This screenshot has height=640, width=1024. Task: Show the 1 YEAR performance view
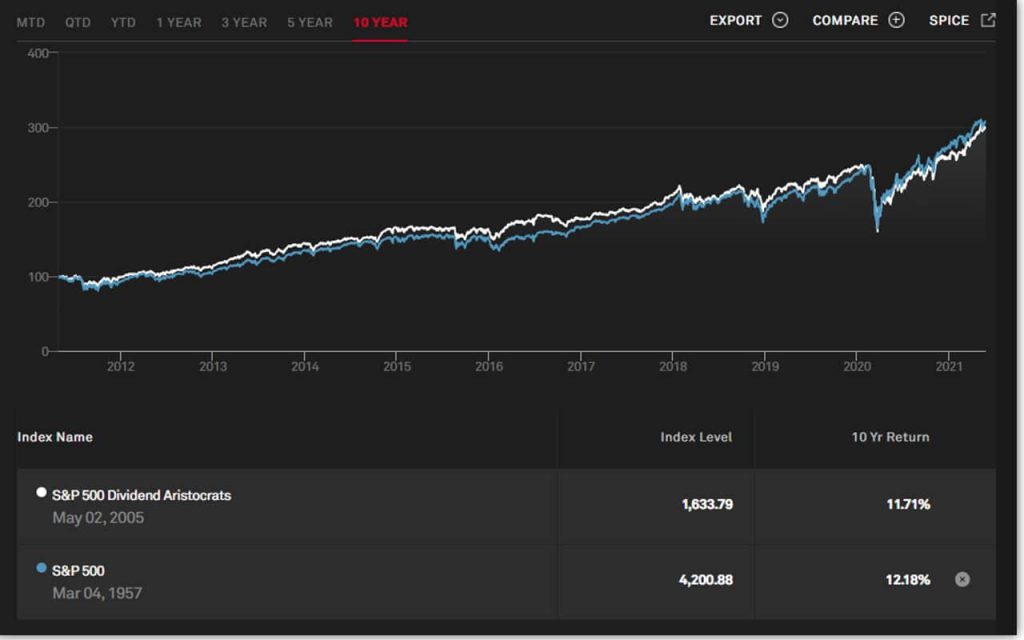[x=179, y=22]
